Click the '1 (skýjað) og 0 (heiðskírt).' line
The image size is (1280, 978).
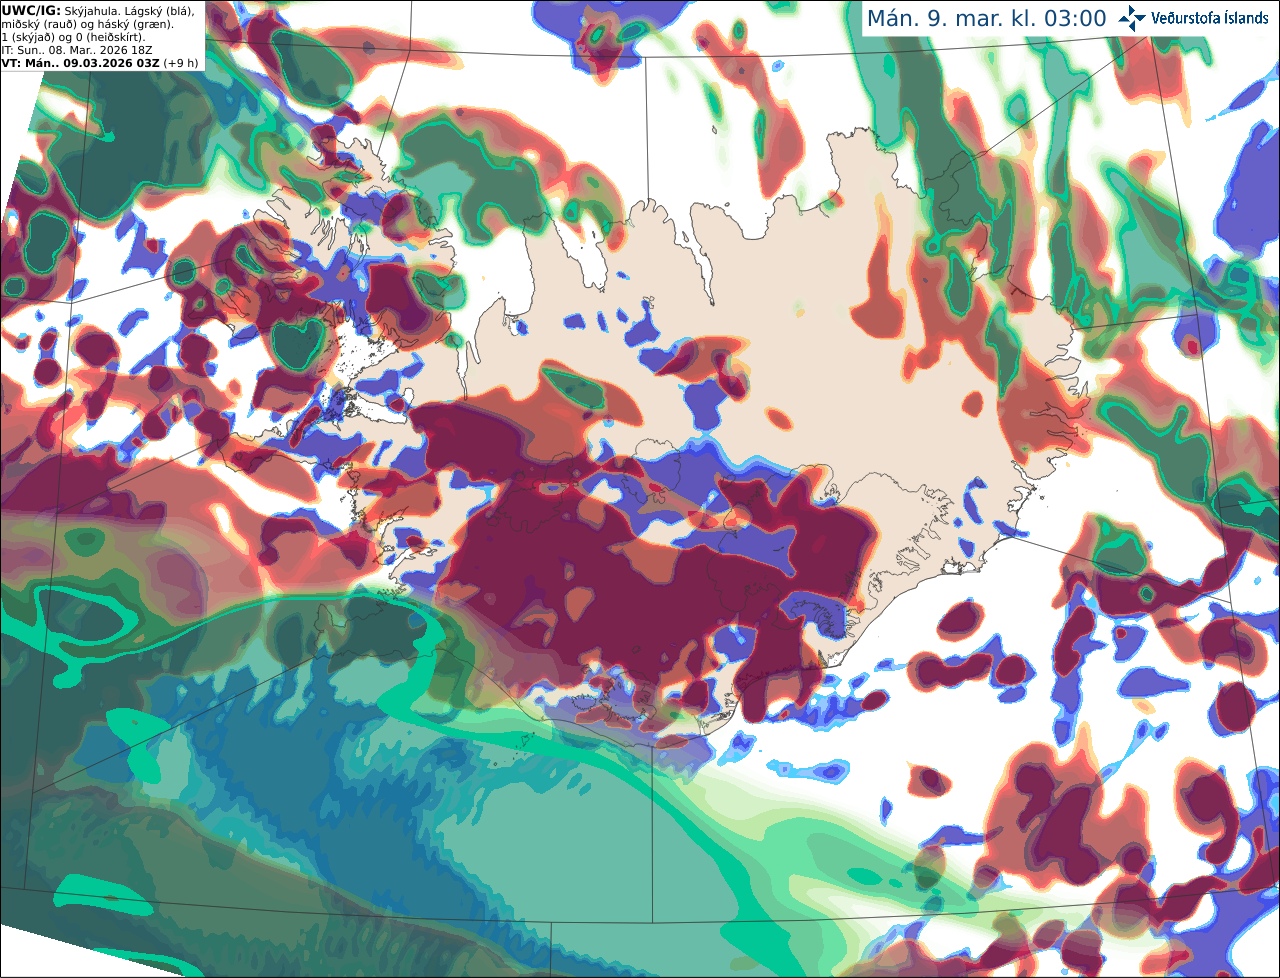[x=73, y=36]
